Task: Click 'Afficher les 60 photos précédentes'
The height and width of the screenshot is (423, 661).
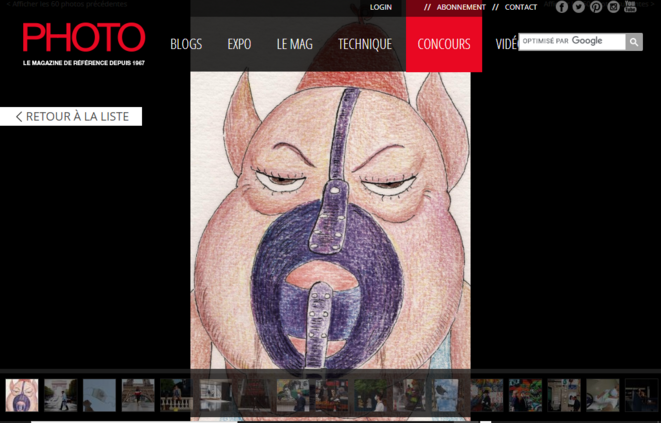Action: click(x=67, y=4)
